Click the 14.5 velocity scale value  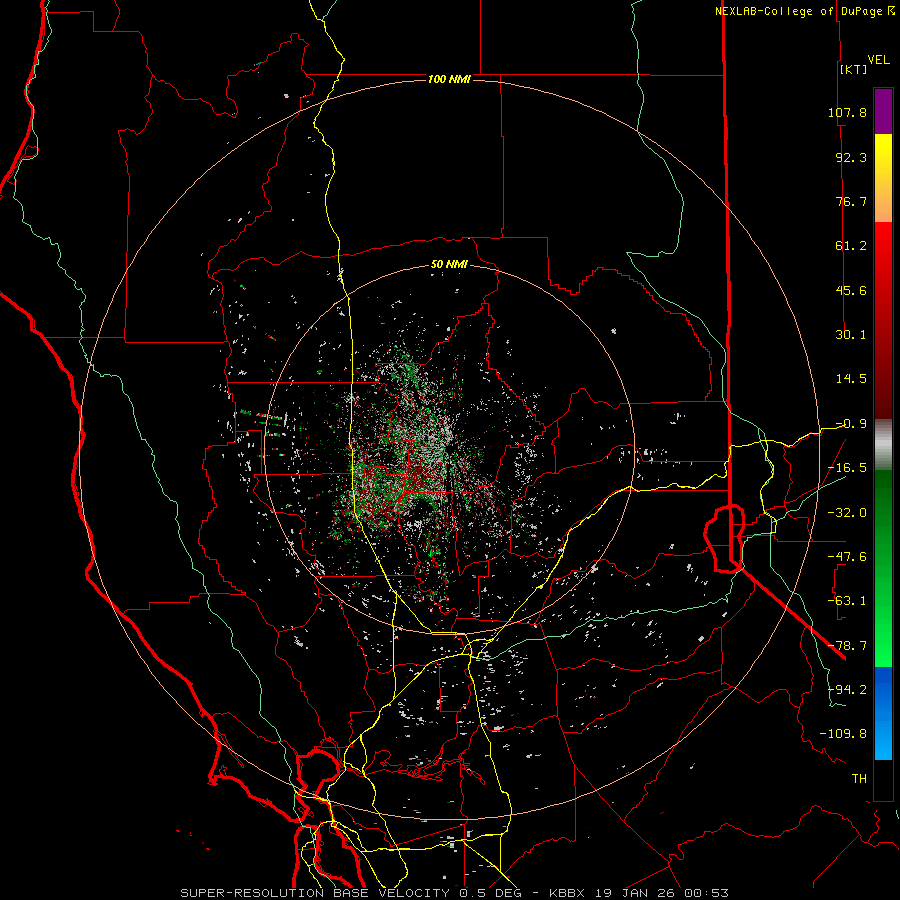[851, 379]
